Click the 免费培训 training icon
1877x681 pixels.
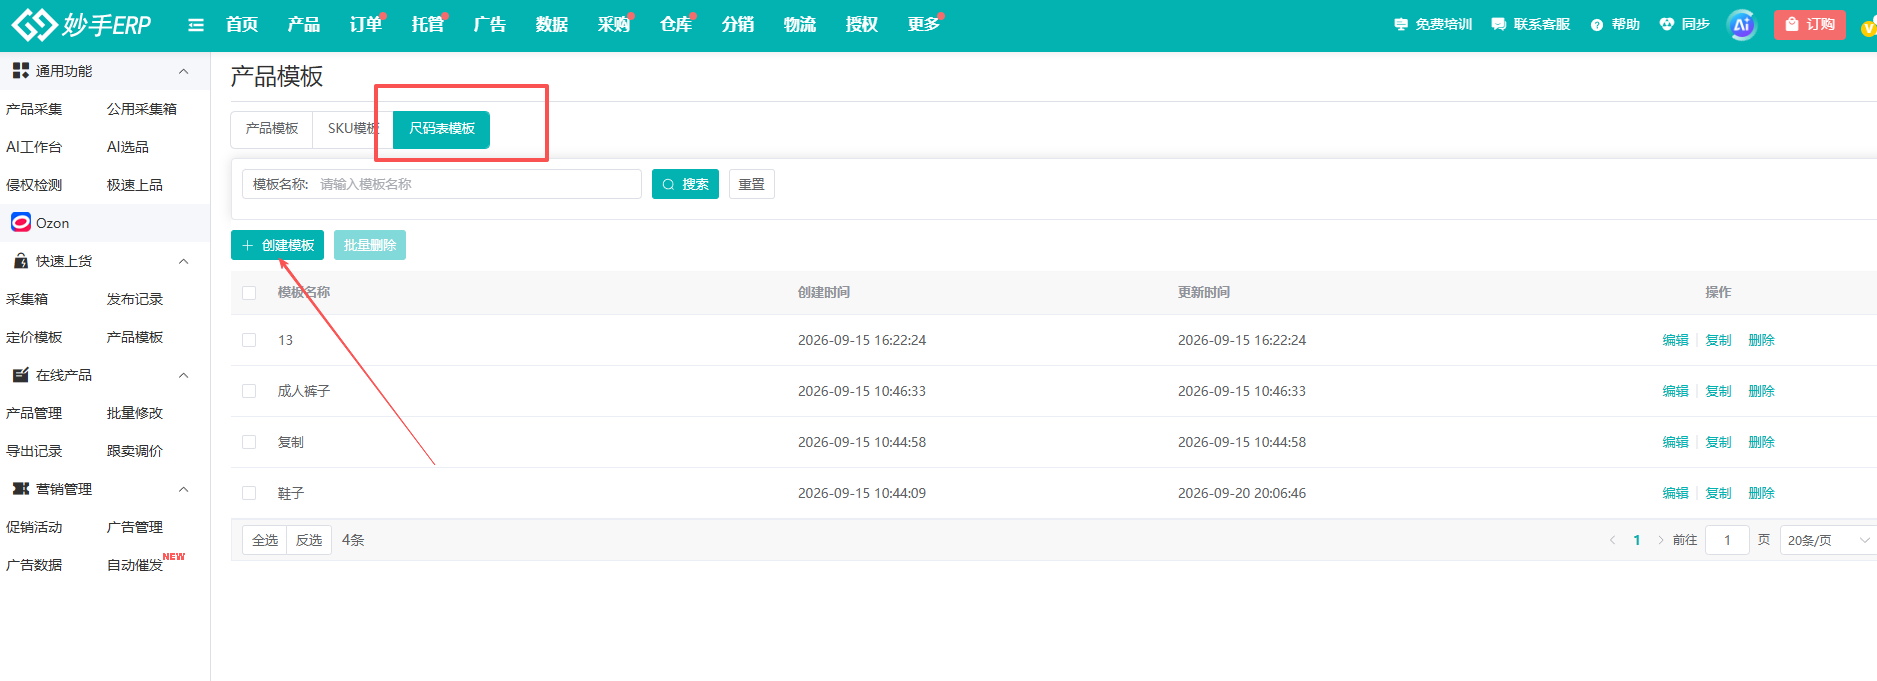click(1401, 25)
